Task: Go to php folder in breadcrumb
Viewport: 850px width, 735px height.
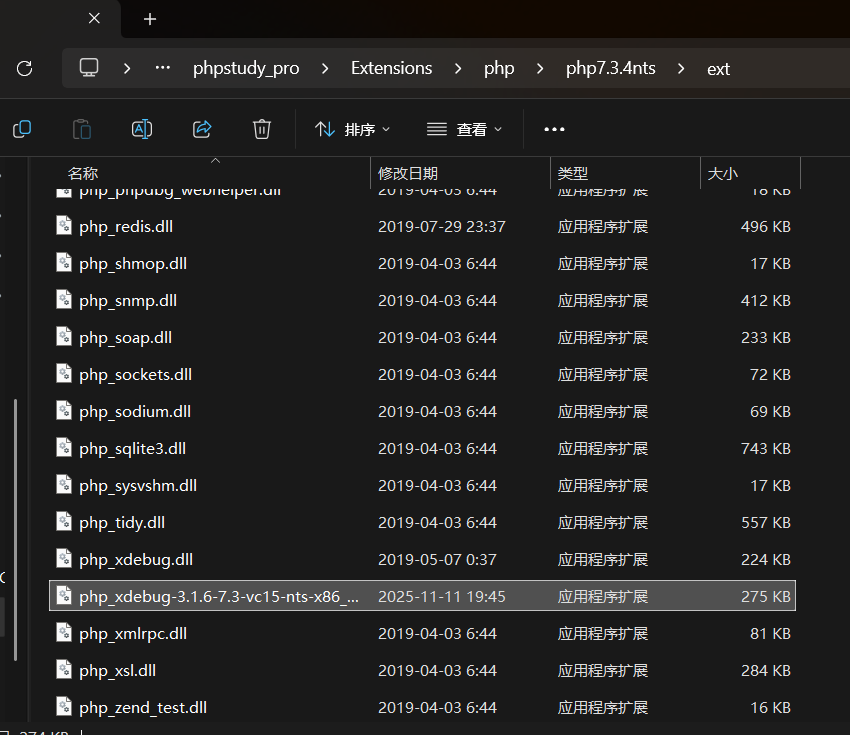Action: point(499,68)
